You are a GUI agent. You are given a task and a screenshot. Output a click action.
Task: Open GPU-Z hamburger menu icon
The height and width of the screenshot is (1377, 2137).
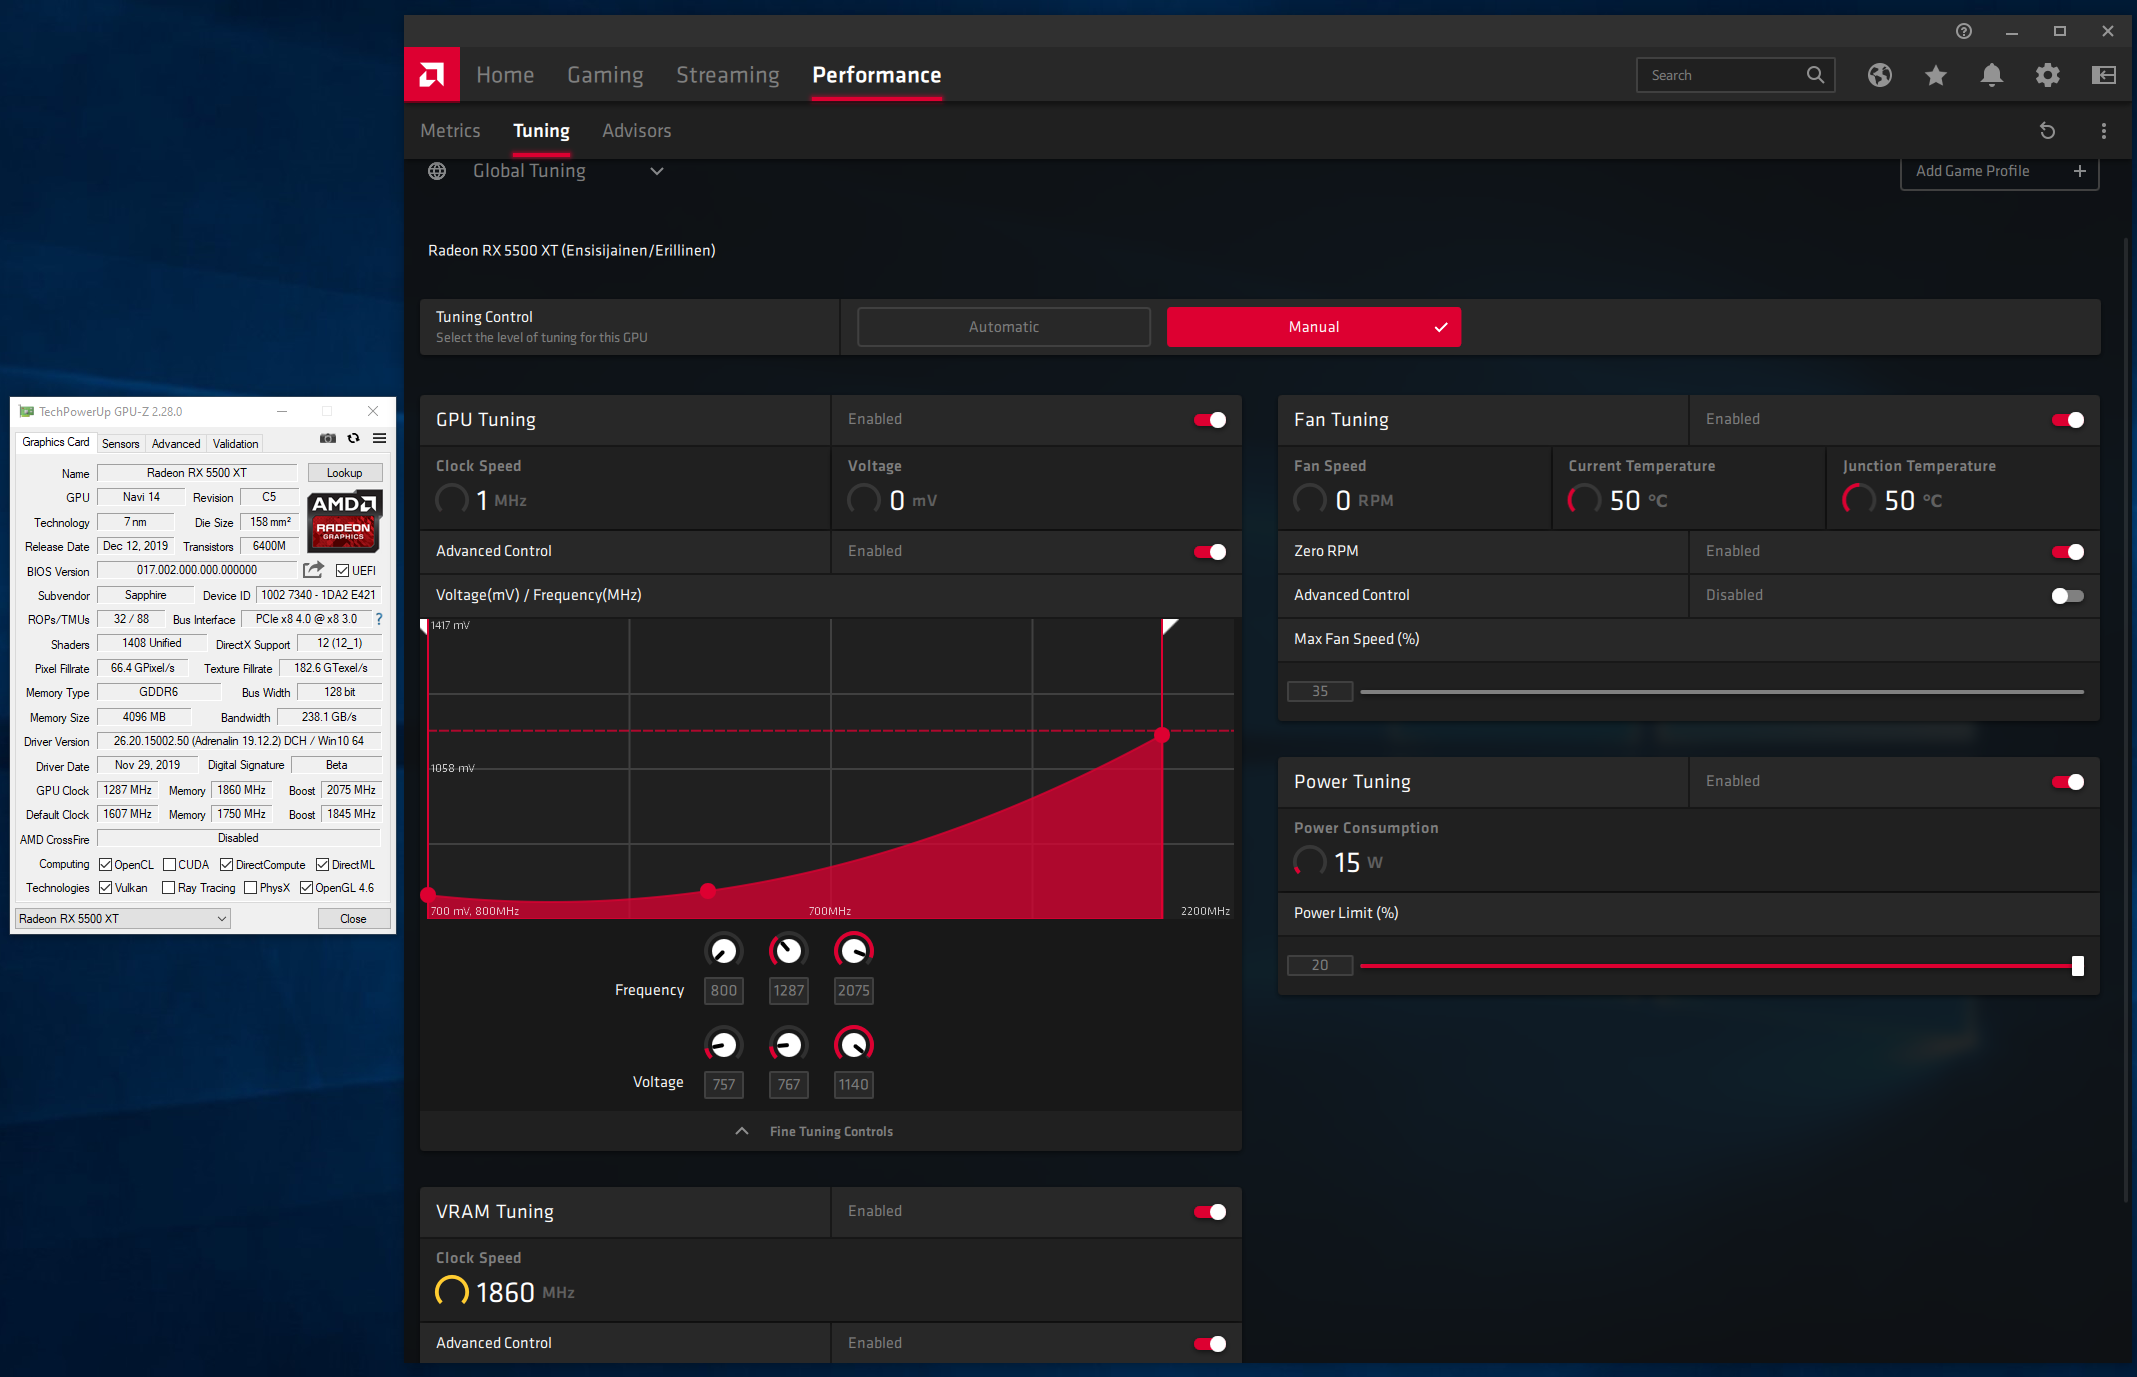click(380, 438)
